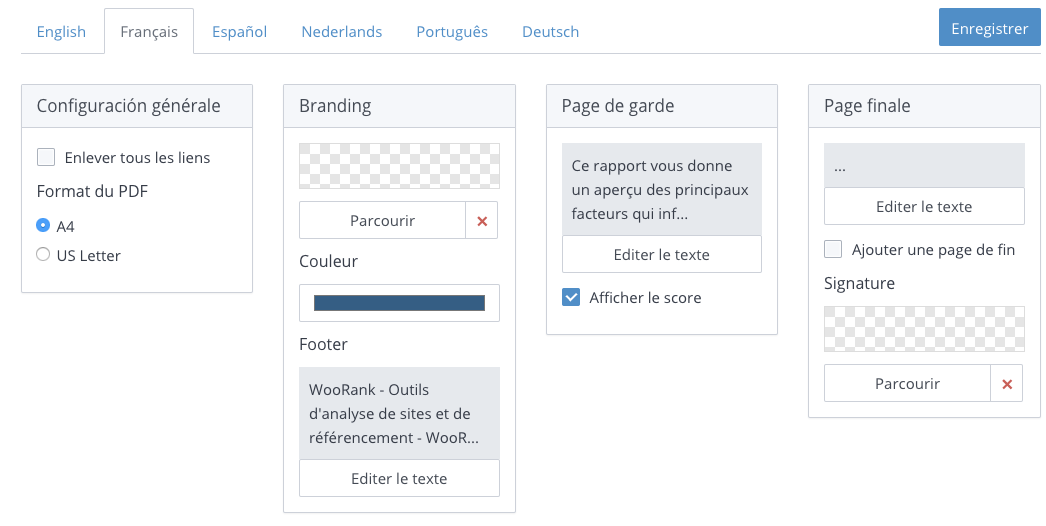Viewport: 1046px width, 526px height.
Task: Edit the Footer text
Action: coord(399,479)
